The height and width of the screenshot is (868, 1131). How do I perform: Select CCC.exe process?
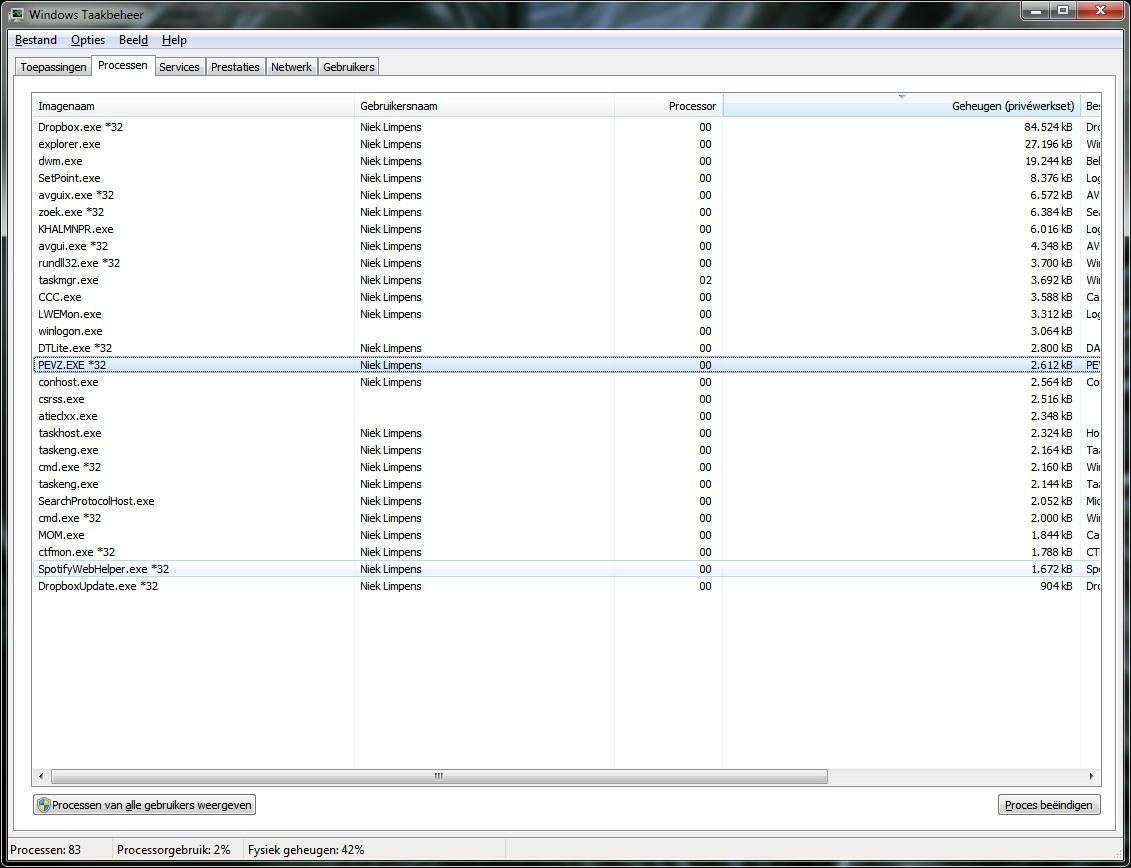[567, 297]
